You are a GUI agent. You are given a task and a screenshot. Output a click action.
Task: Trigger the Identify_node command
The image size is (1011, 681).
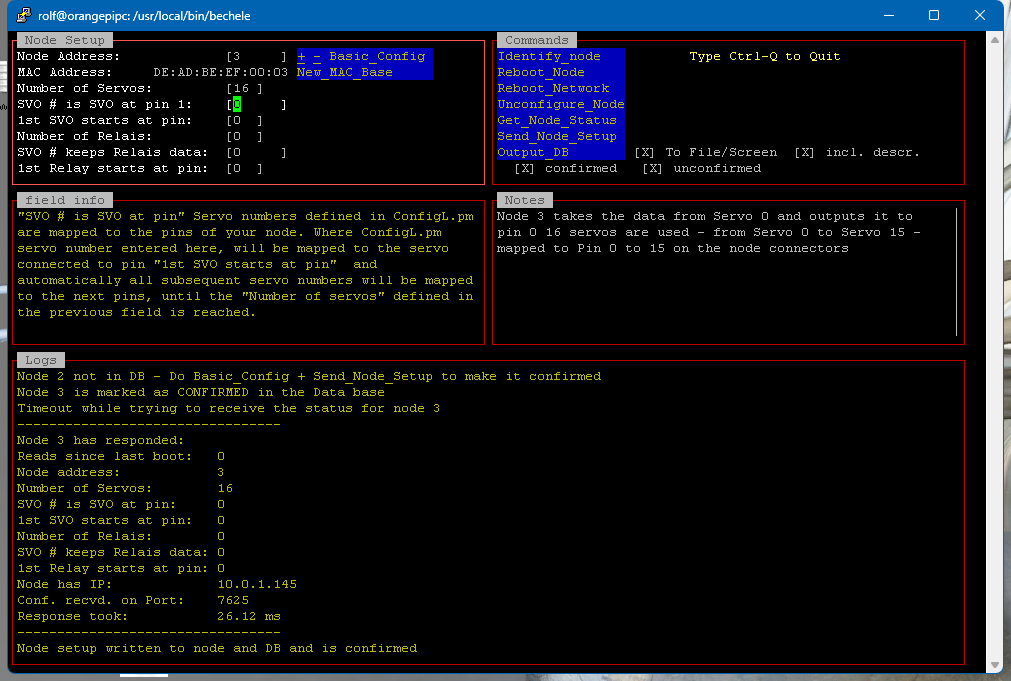(x=549, y=56)
